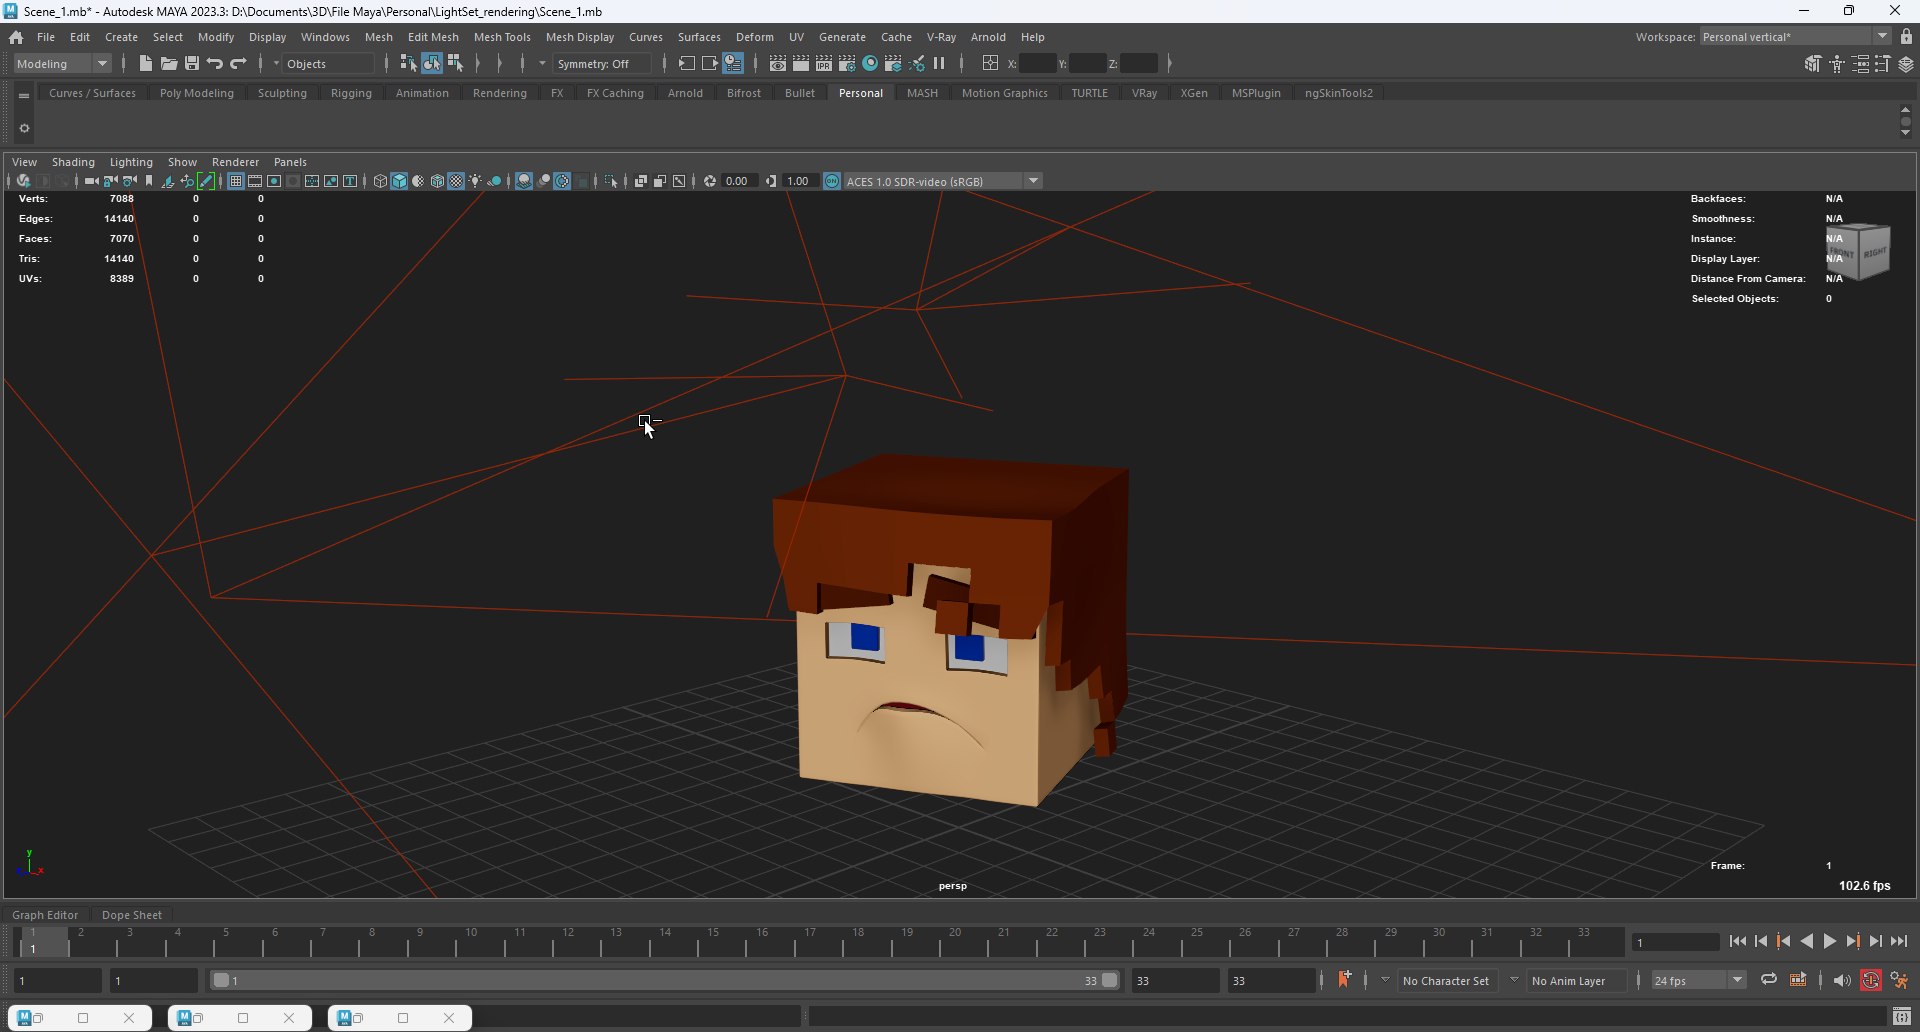Open the Script Editor icon
1920x1032 pixels.
point(1902,1017)
